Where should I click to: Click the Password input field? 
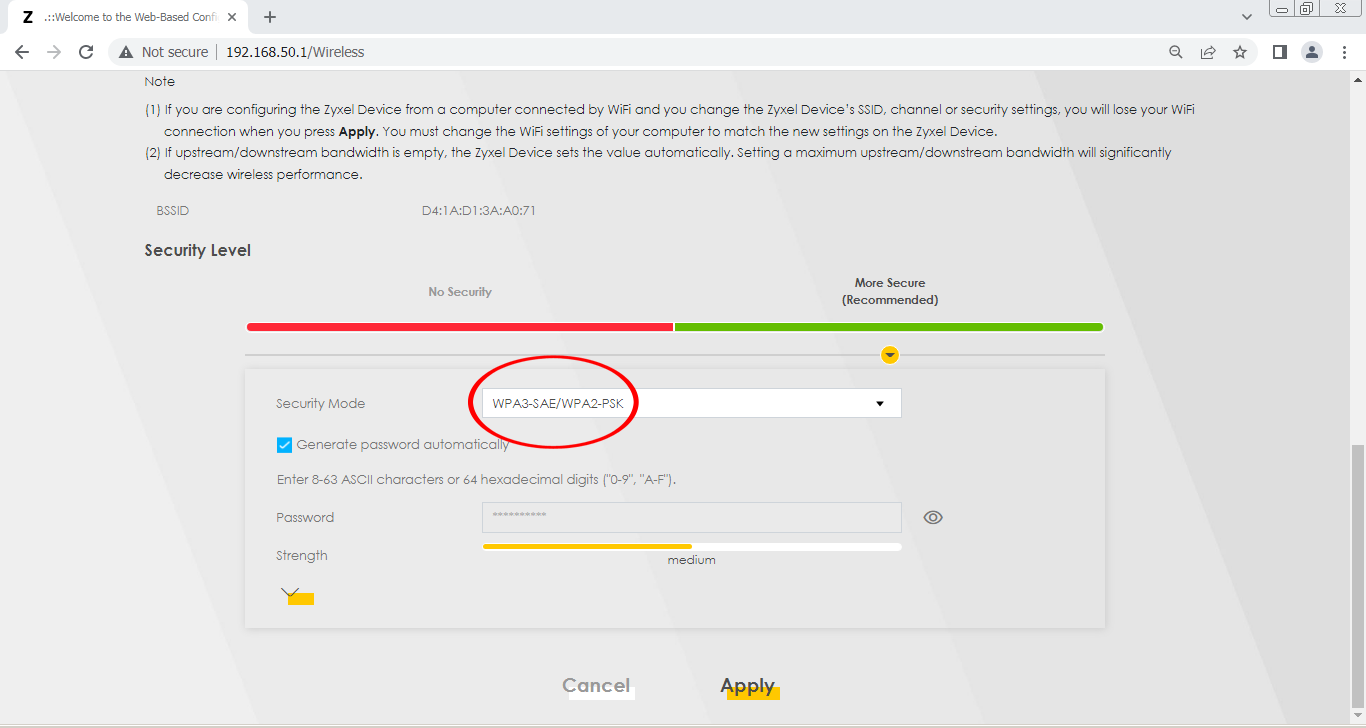tap(691, 518)
